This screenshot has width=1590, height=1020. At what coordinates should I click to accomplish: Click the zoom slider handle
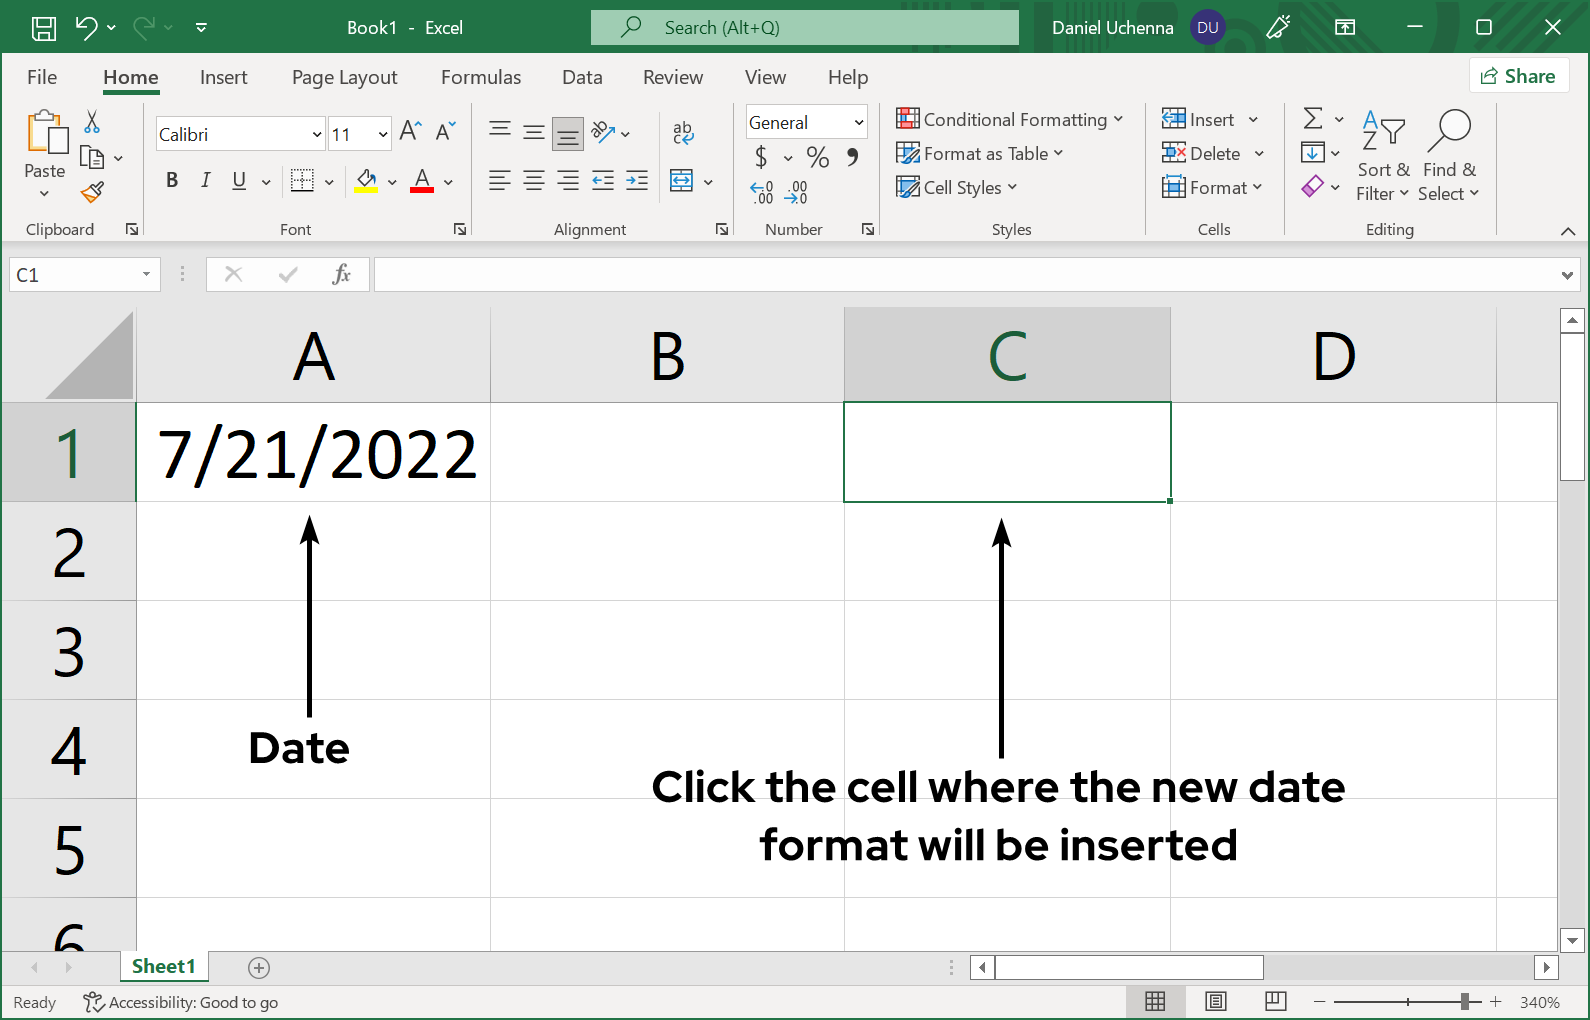1465,1001
